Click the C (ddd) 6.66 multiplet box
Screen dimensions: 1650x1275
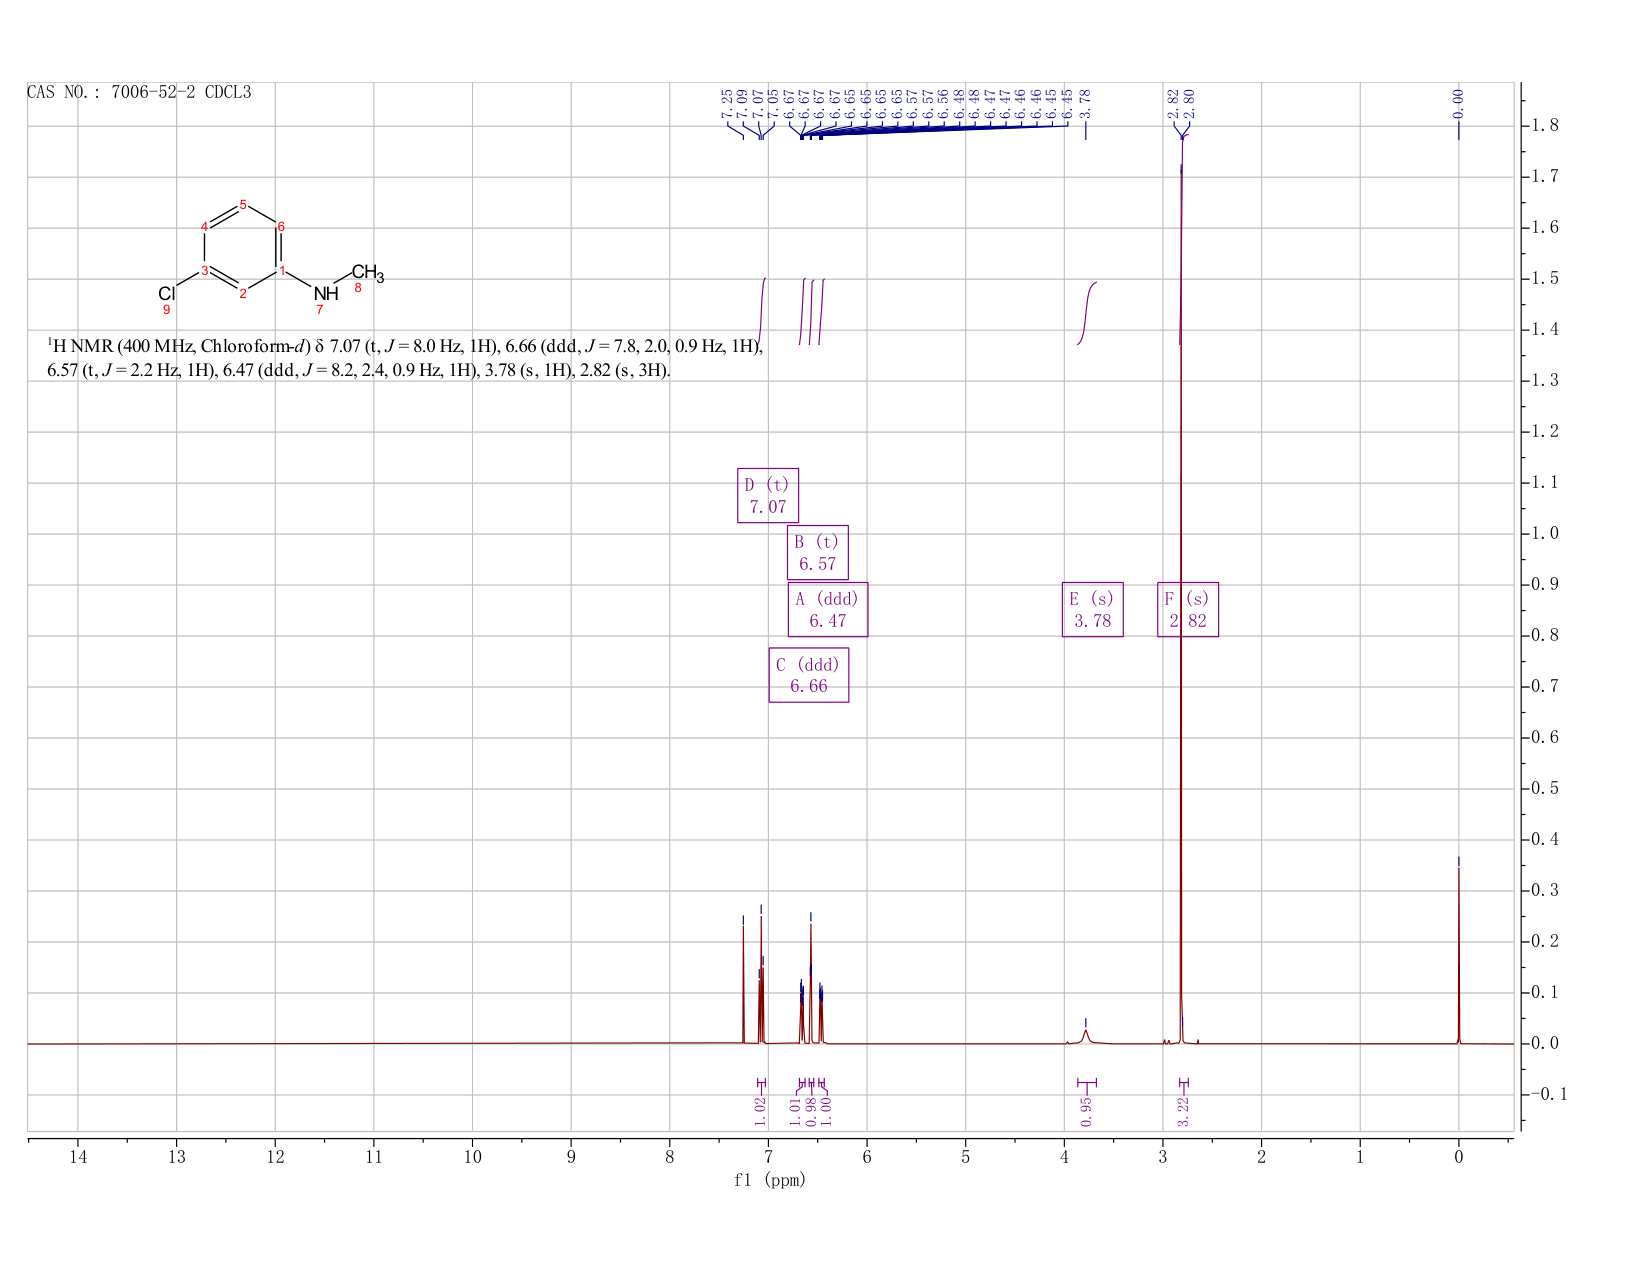(809, 675)
